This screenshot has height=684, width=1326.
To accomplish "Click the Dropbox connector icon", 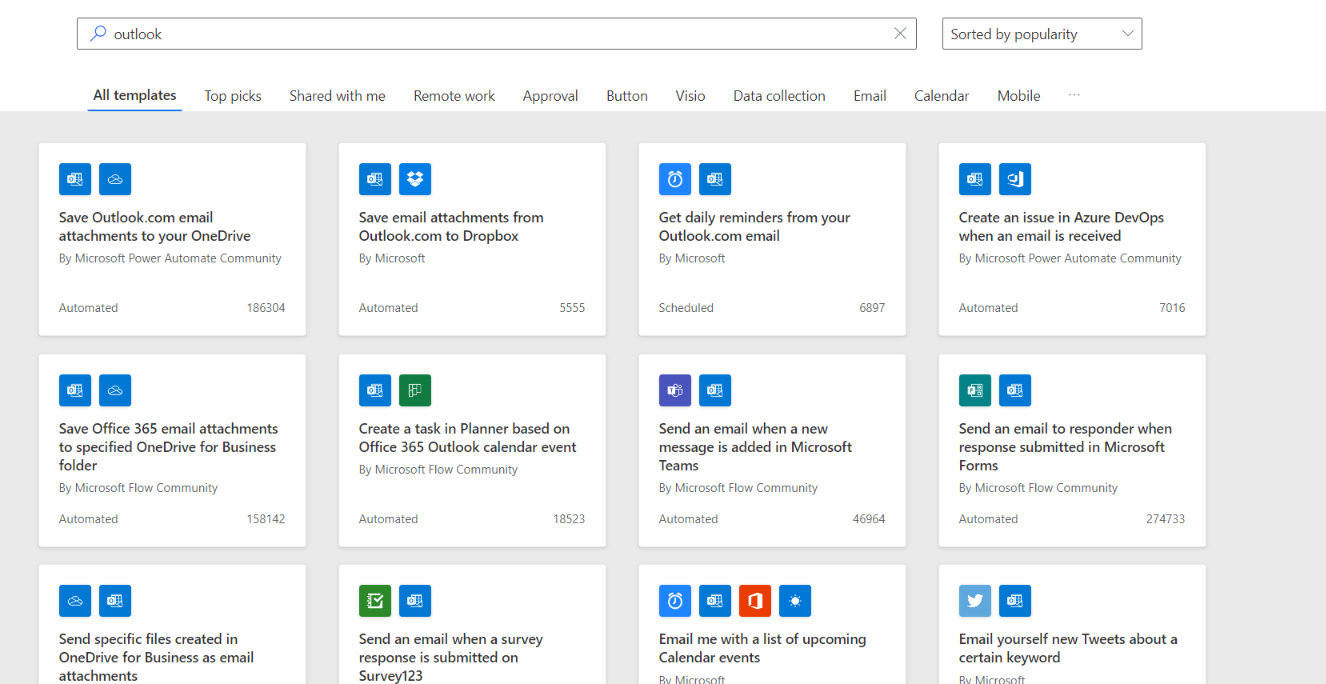I will pyautogui.click(x=414, y=178).
